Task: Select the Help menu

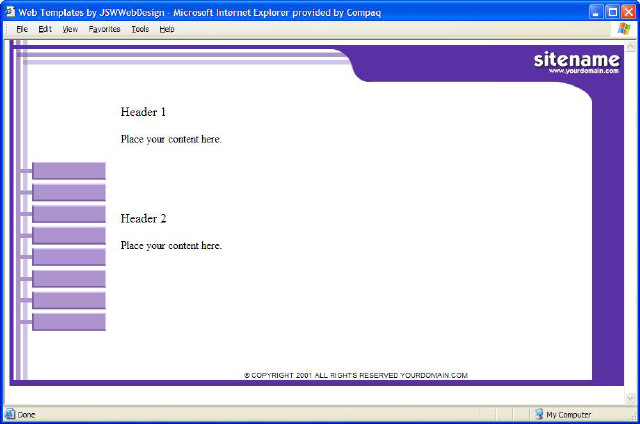Action: 167,29
